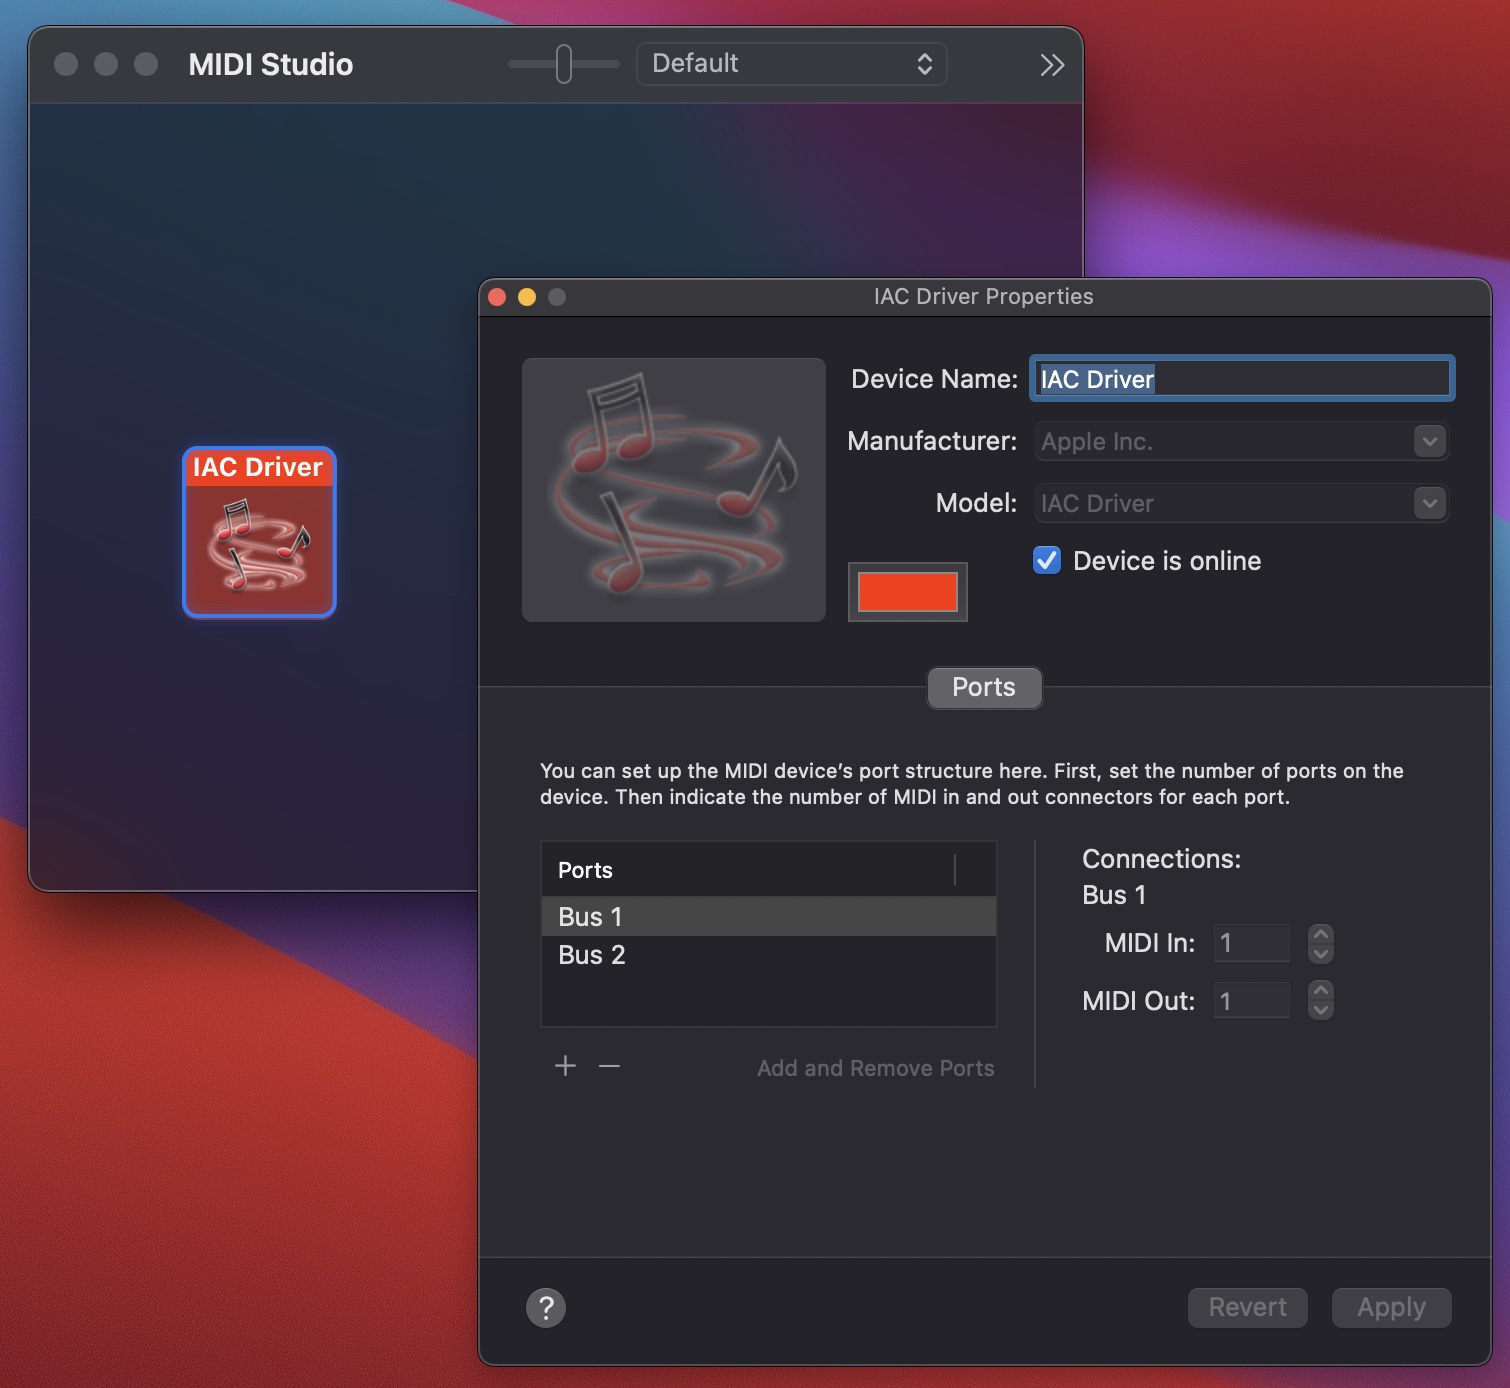Viewport: 1510px width, 1388px height.
Task: Click the toolbar overflow double-chevron icon
Action: pyautogui.click(x=1051, y=65)
